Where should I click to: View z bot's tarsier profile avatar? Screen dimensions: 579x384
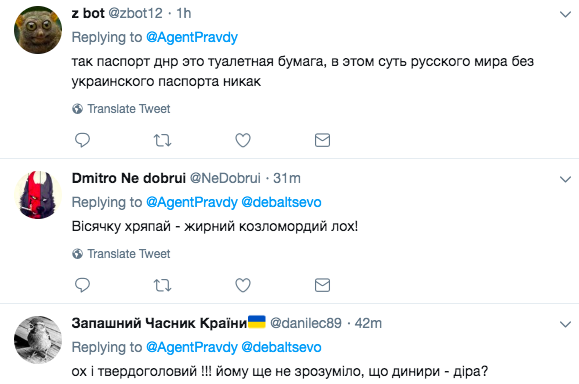point(38,30)
